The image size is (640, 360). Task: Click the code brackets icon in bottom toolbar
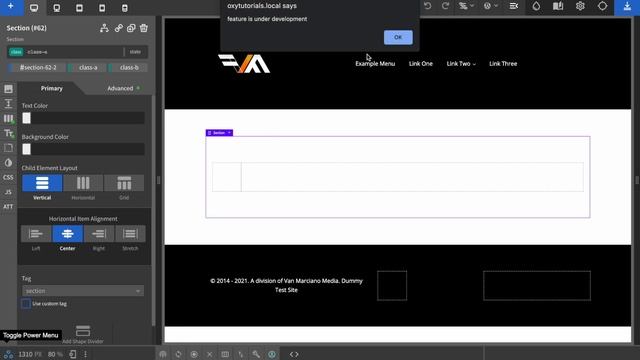click(294, 354)
